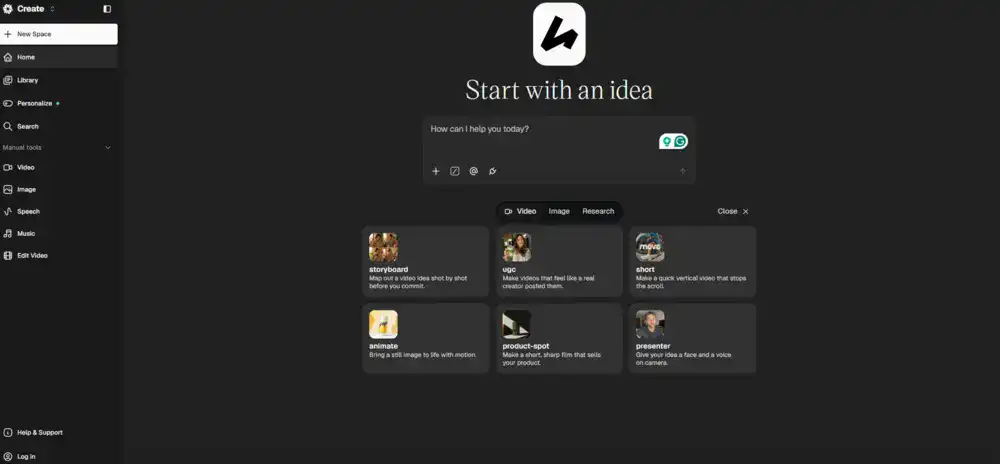Image resolution: width=1000 pixels, height=464 pixels.
Task: Click the New Space button
Action: (x=59, y=34)
